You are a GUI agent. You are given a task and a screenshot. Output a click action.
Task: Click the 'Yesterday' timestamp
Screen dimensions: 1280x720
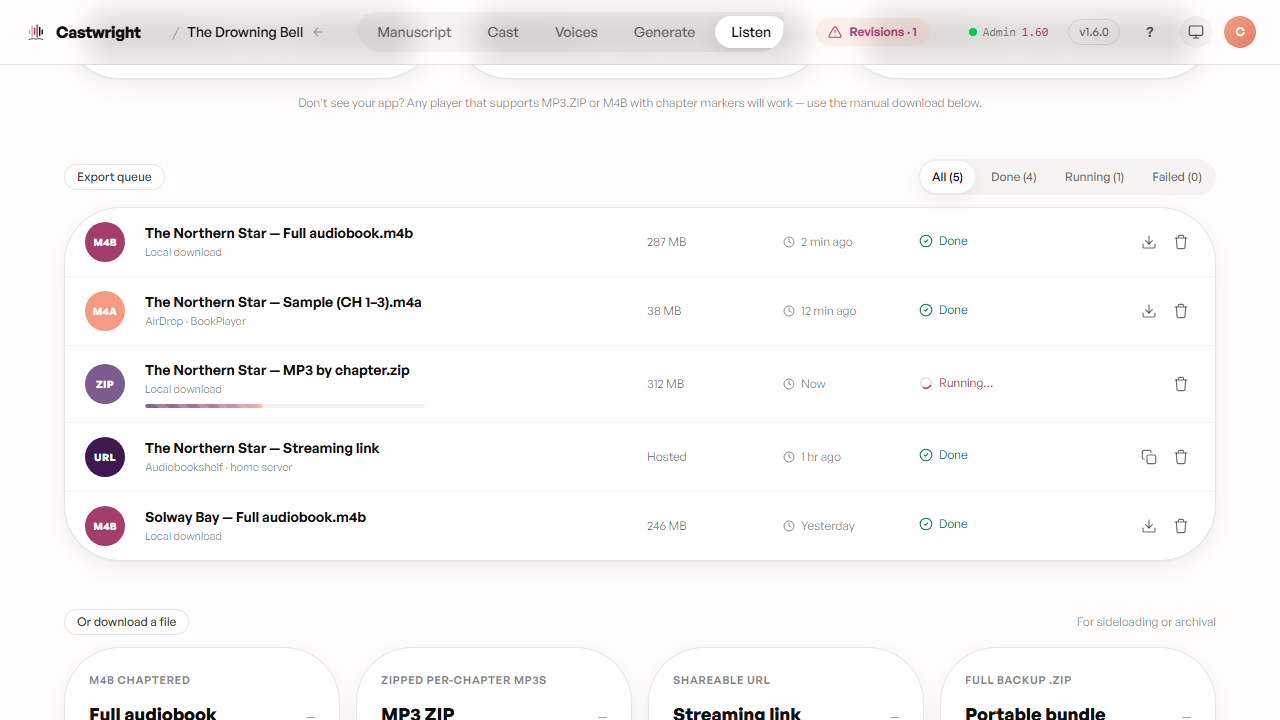[x=828, y=526]
